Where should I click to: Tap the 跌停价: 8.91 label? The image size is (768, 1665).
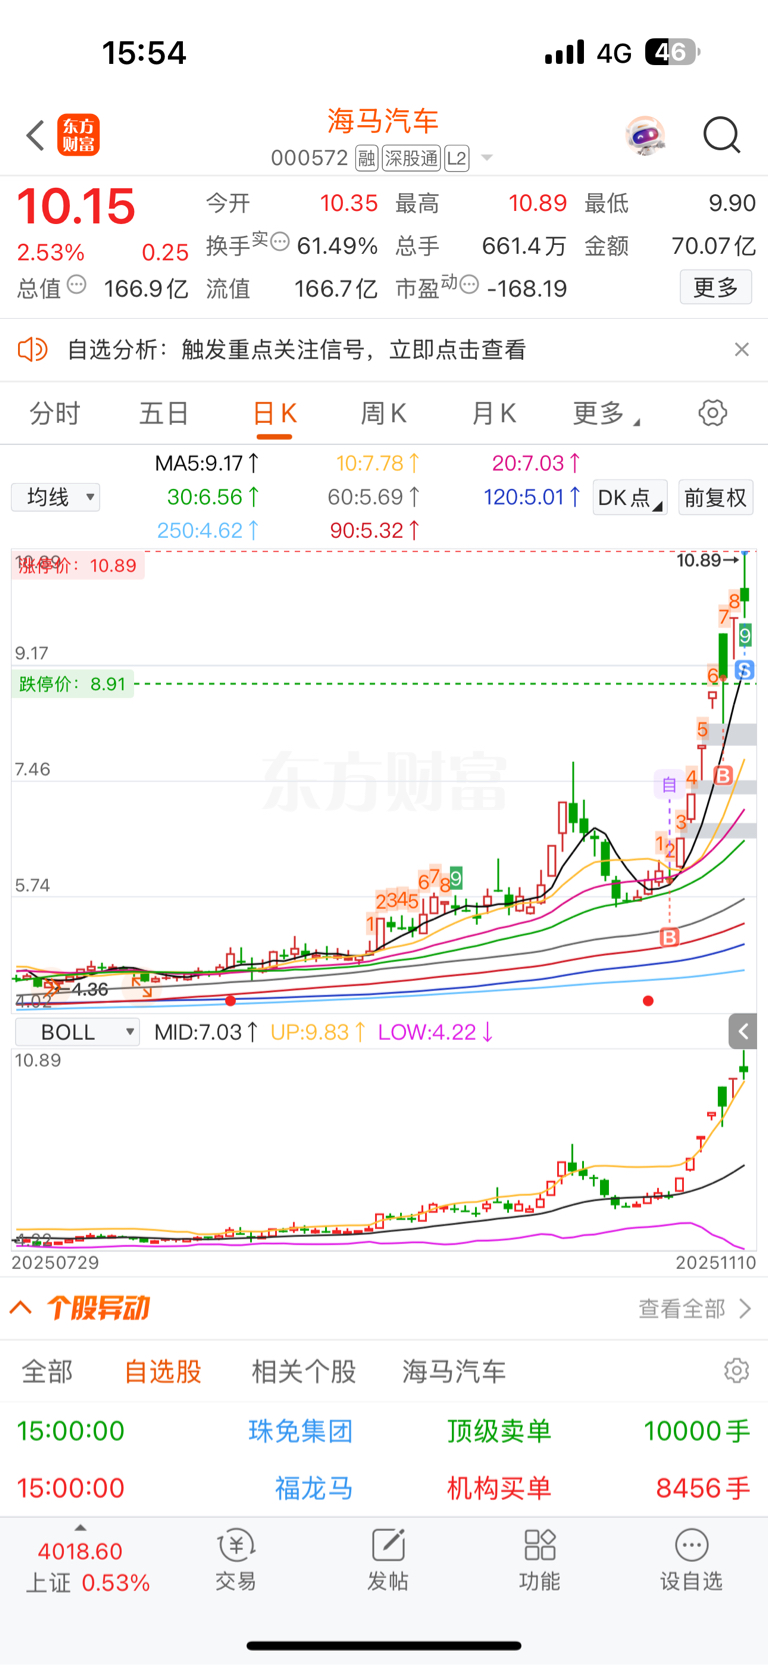72,684
